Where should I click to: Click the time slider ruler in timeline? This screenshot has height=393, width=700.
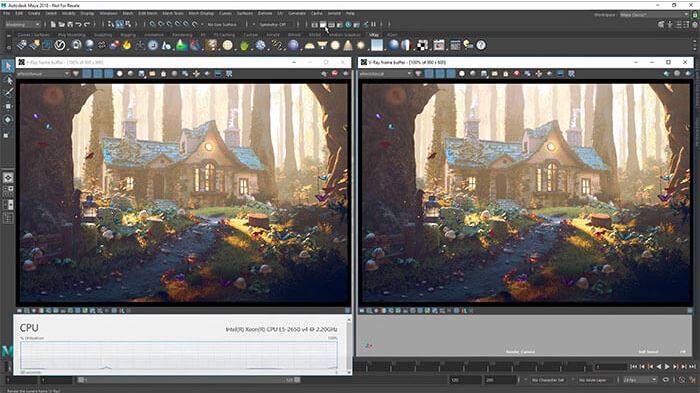(473, 367)
